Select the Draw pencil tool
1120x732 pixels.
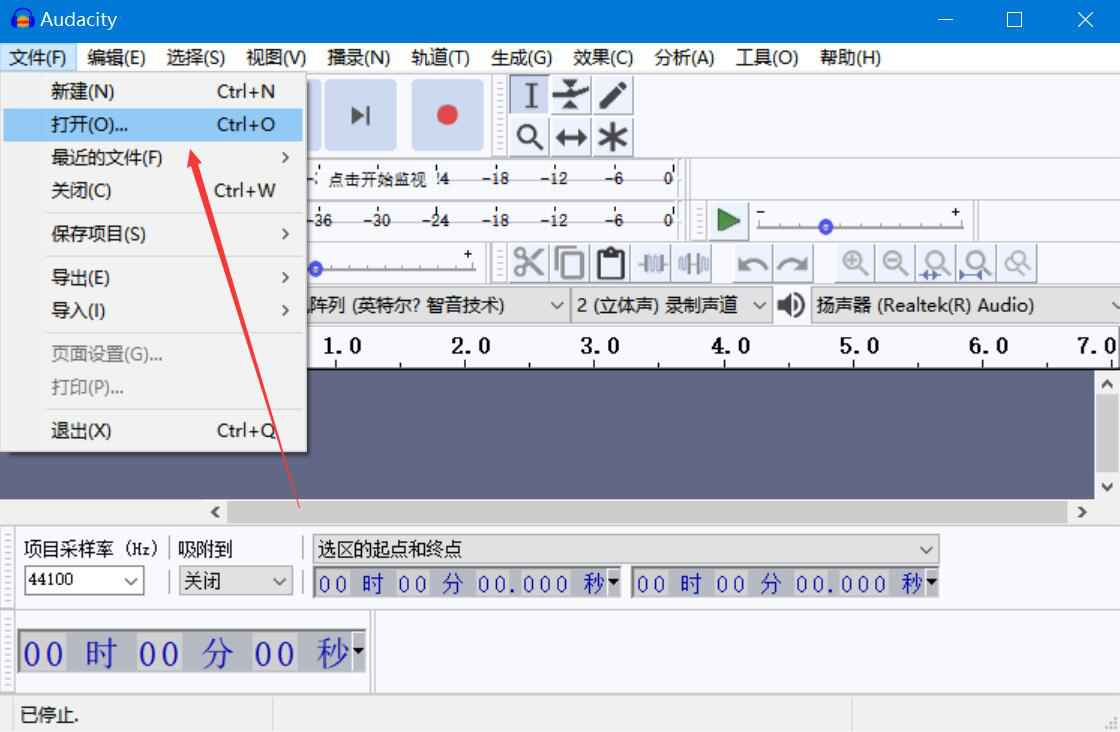[613, 95]
